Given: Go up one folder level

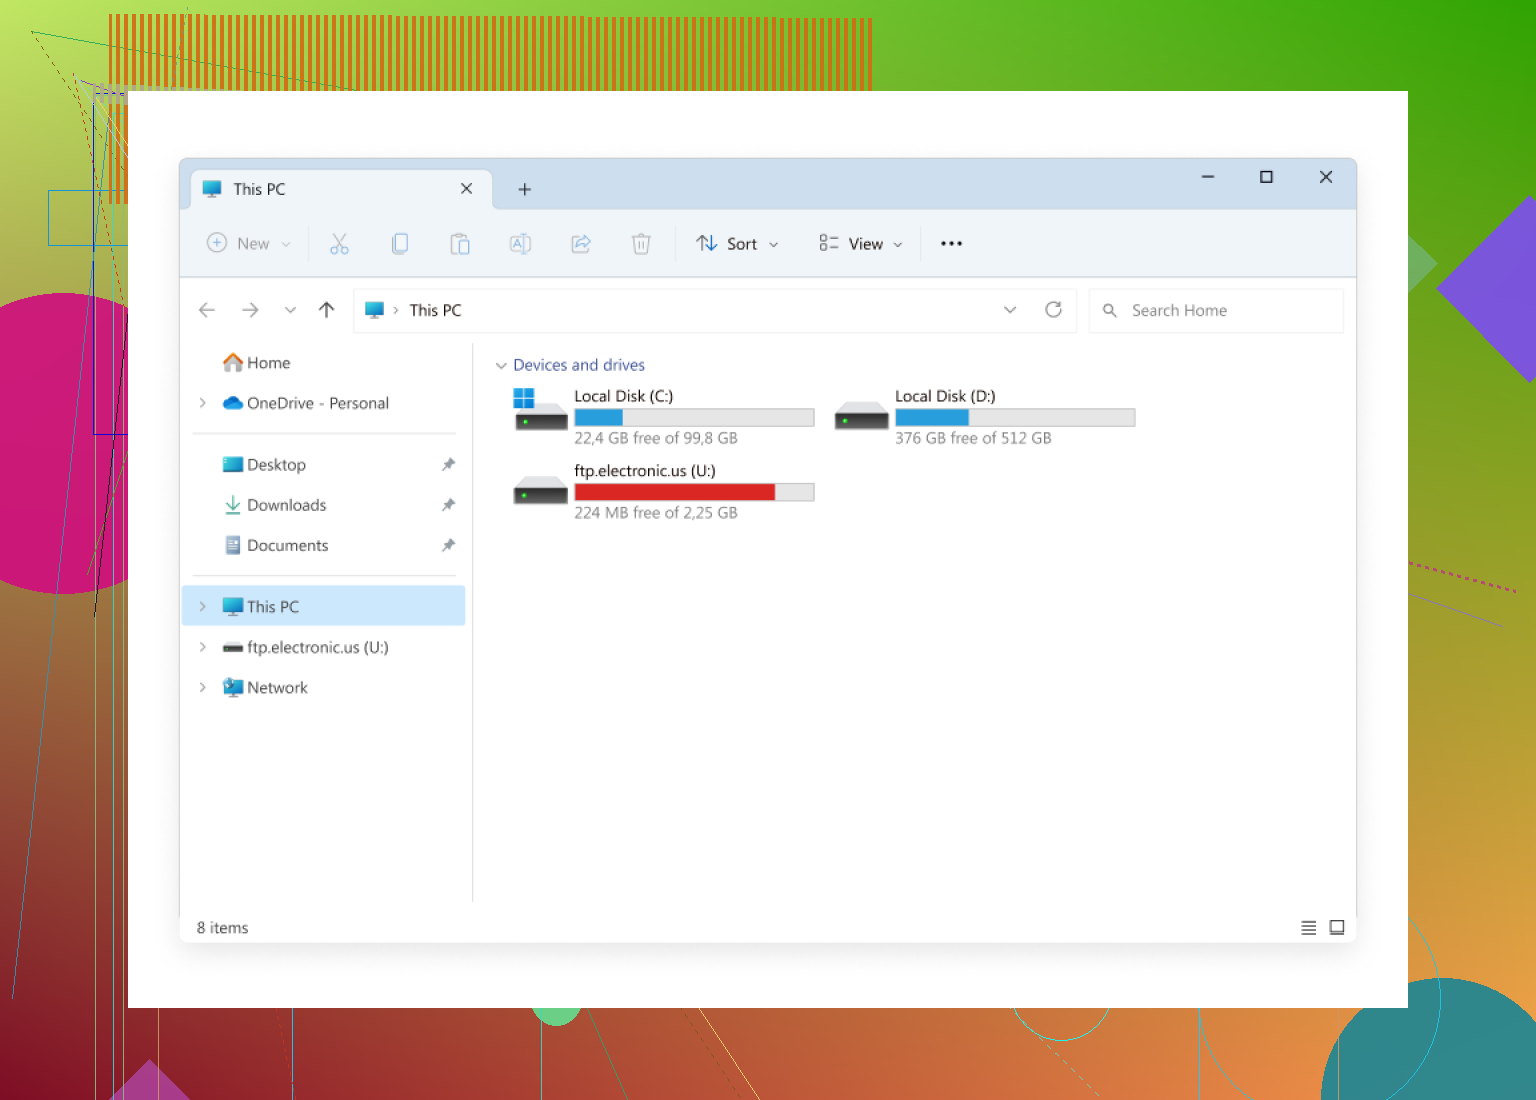Looking at the screenshot, I should (x=326, y=310).
